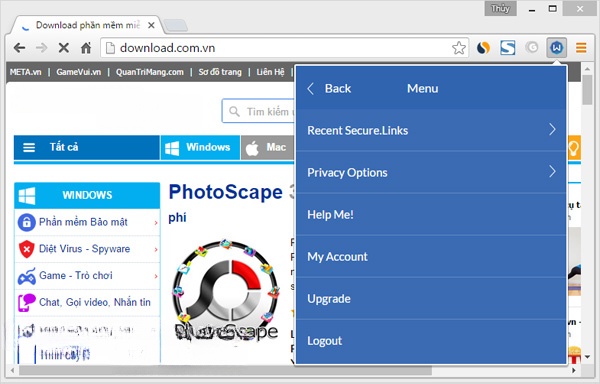Viewport: 600px width, 384px height.
Task: Stop page loading with X button
Action: pos(64,48)
